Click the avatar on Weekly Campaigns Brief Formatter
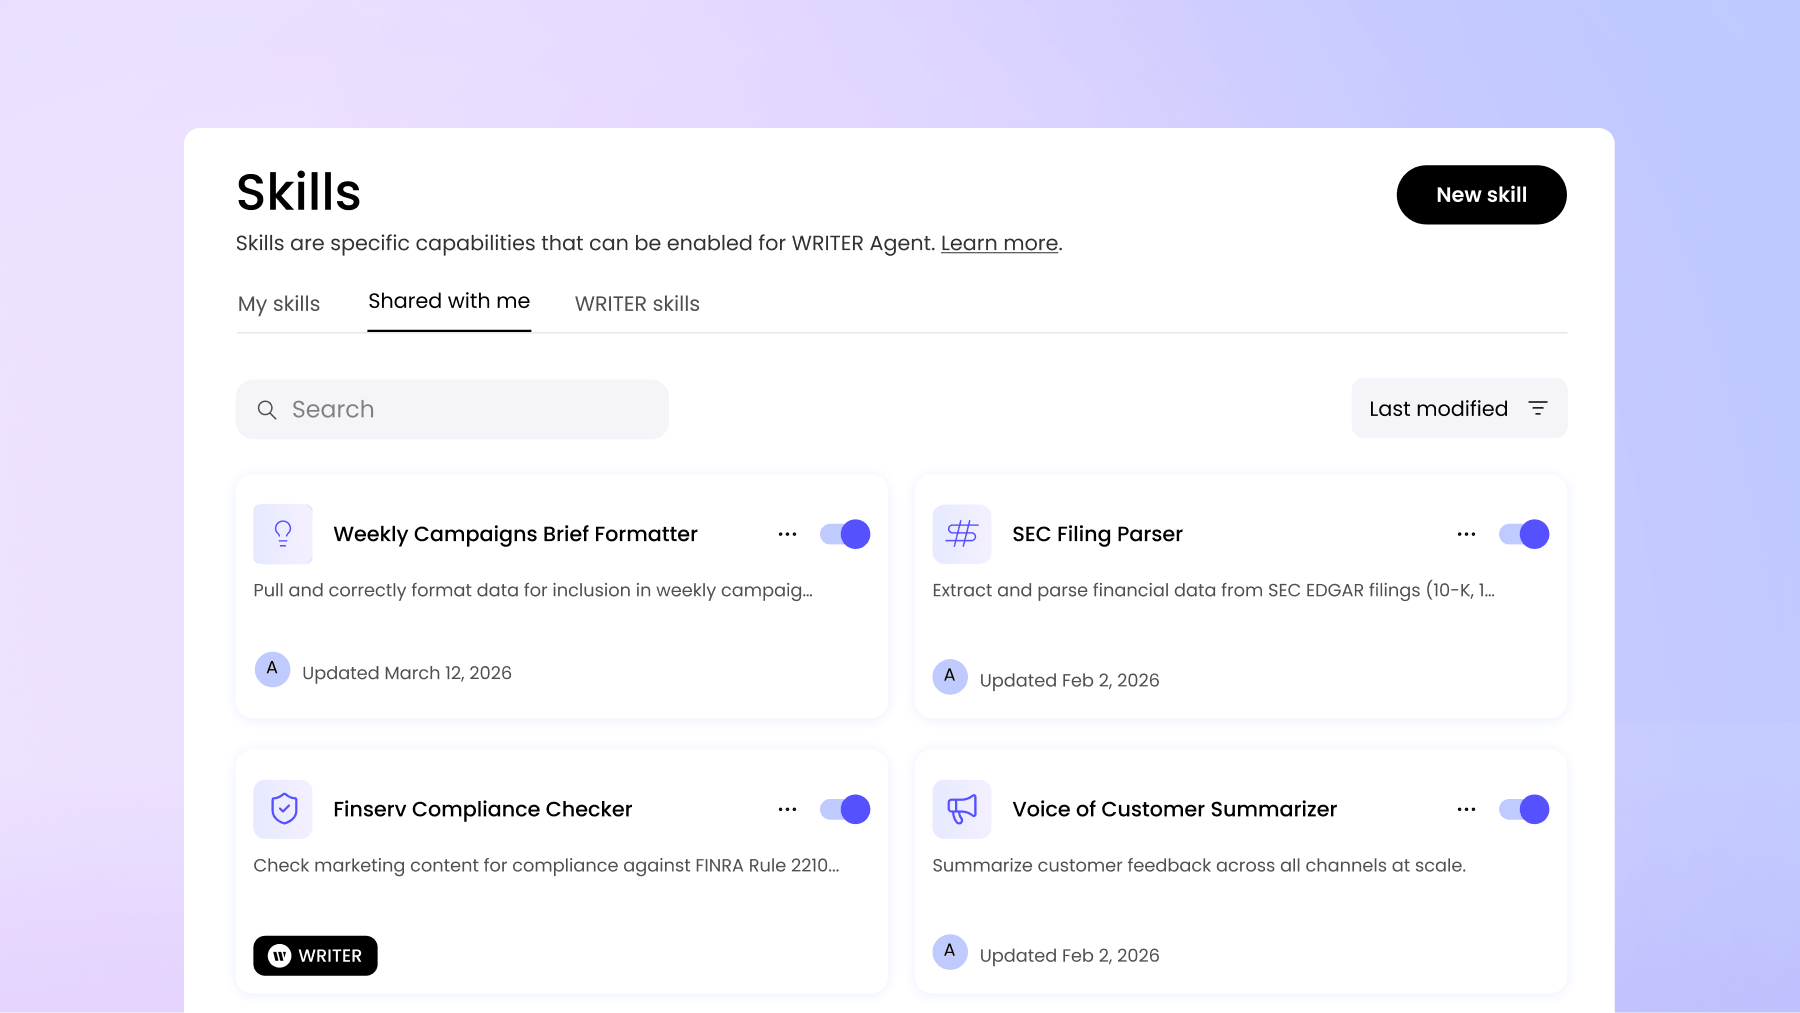Viewport: 1800px width, 1013px height. (272, 669)
